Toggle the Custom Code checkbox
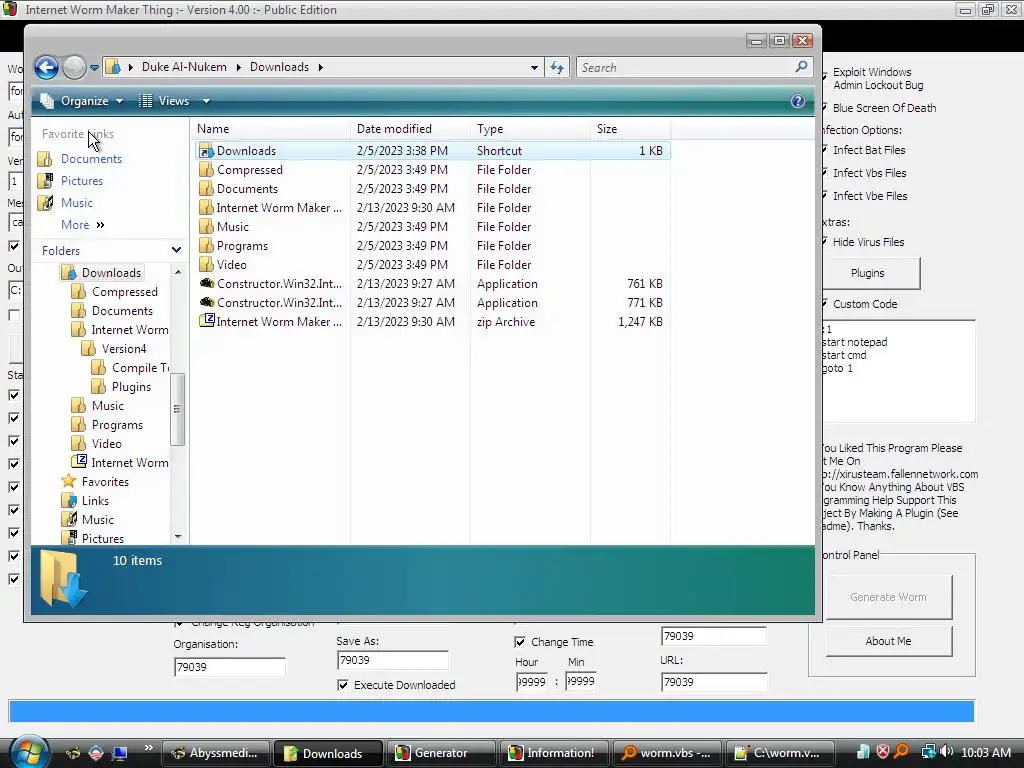Screen dimensions: 1024x768 825,304
